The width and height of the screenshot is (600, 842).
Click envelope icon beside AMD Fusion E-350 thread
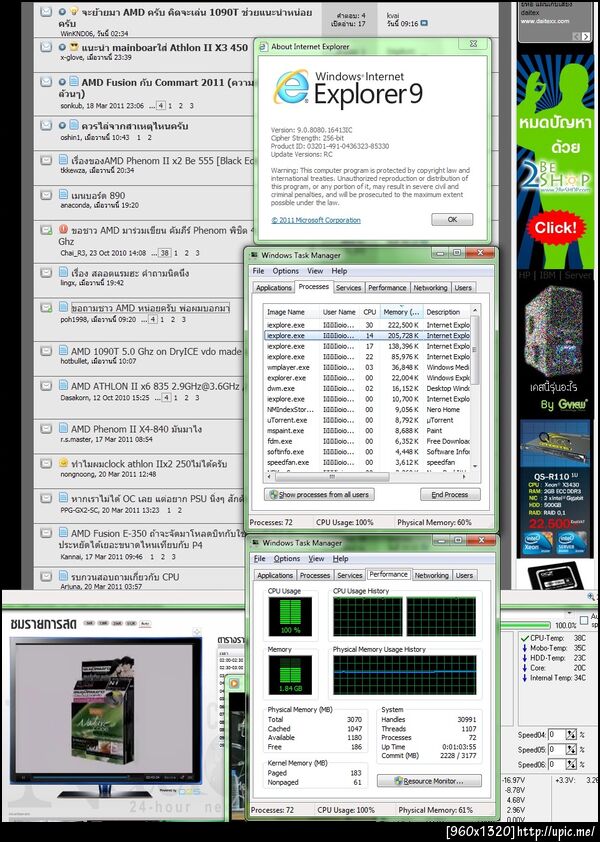[46, 533]
